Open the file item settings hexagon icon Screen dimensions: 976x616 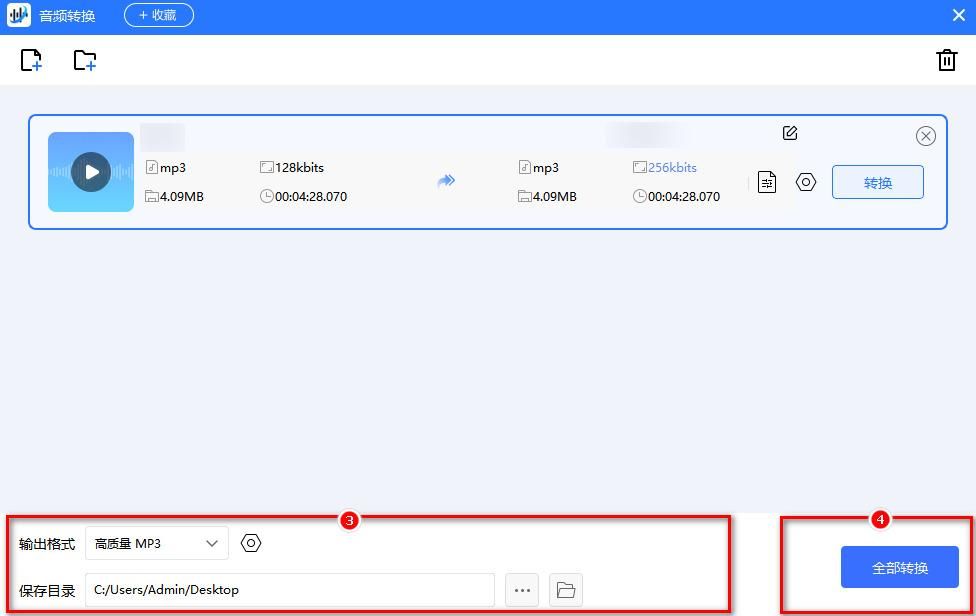click(806, 182)
